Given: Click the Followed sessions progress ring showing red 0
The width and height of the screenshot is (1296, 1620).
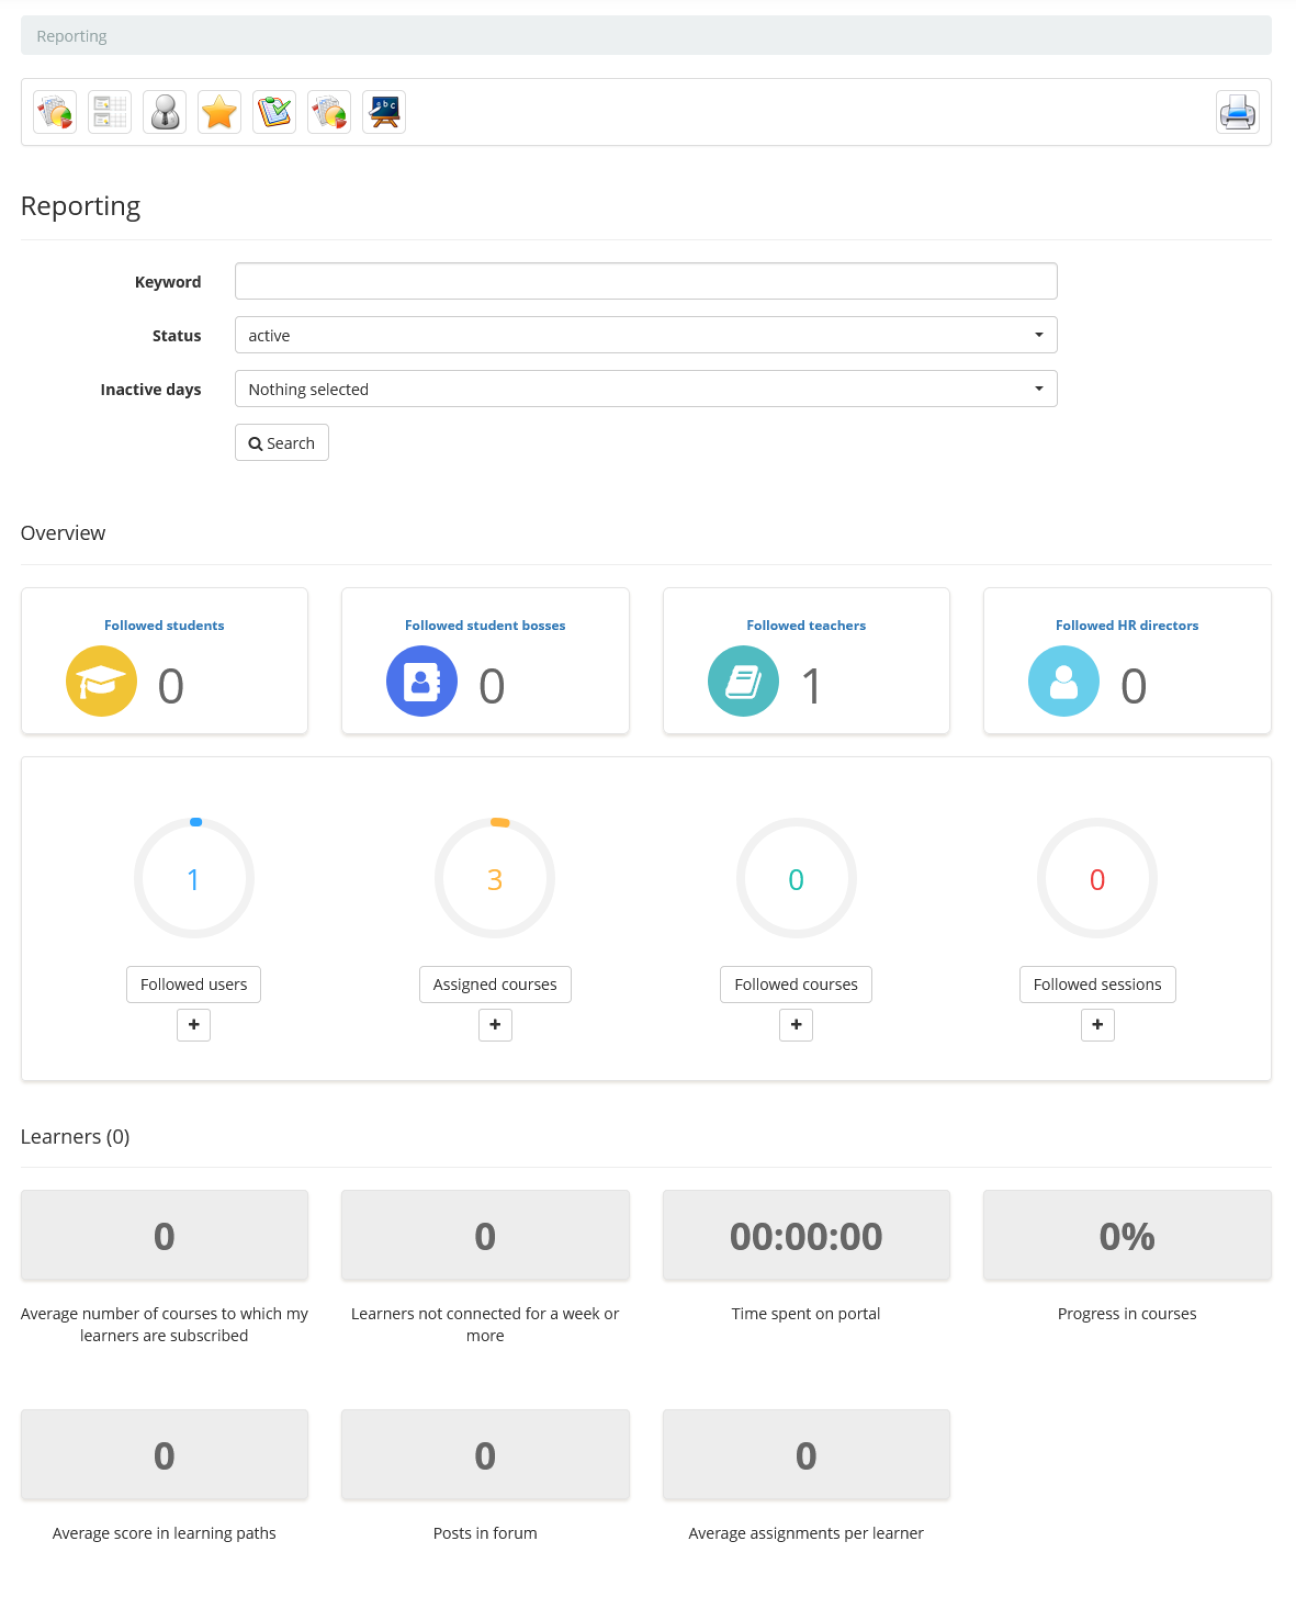Looking at the screenshot, I should pyautogui.click(x=1097, y=878).
